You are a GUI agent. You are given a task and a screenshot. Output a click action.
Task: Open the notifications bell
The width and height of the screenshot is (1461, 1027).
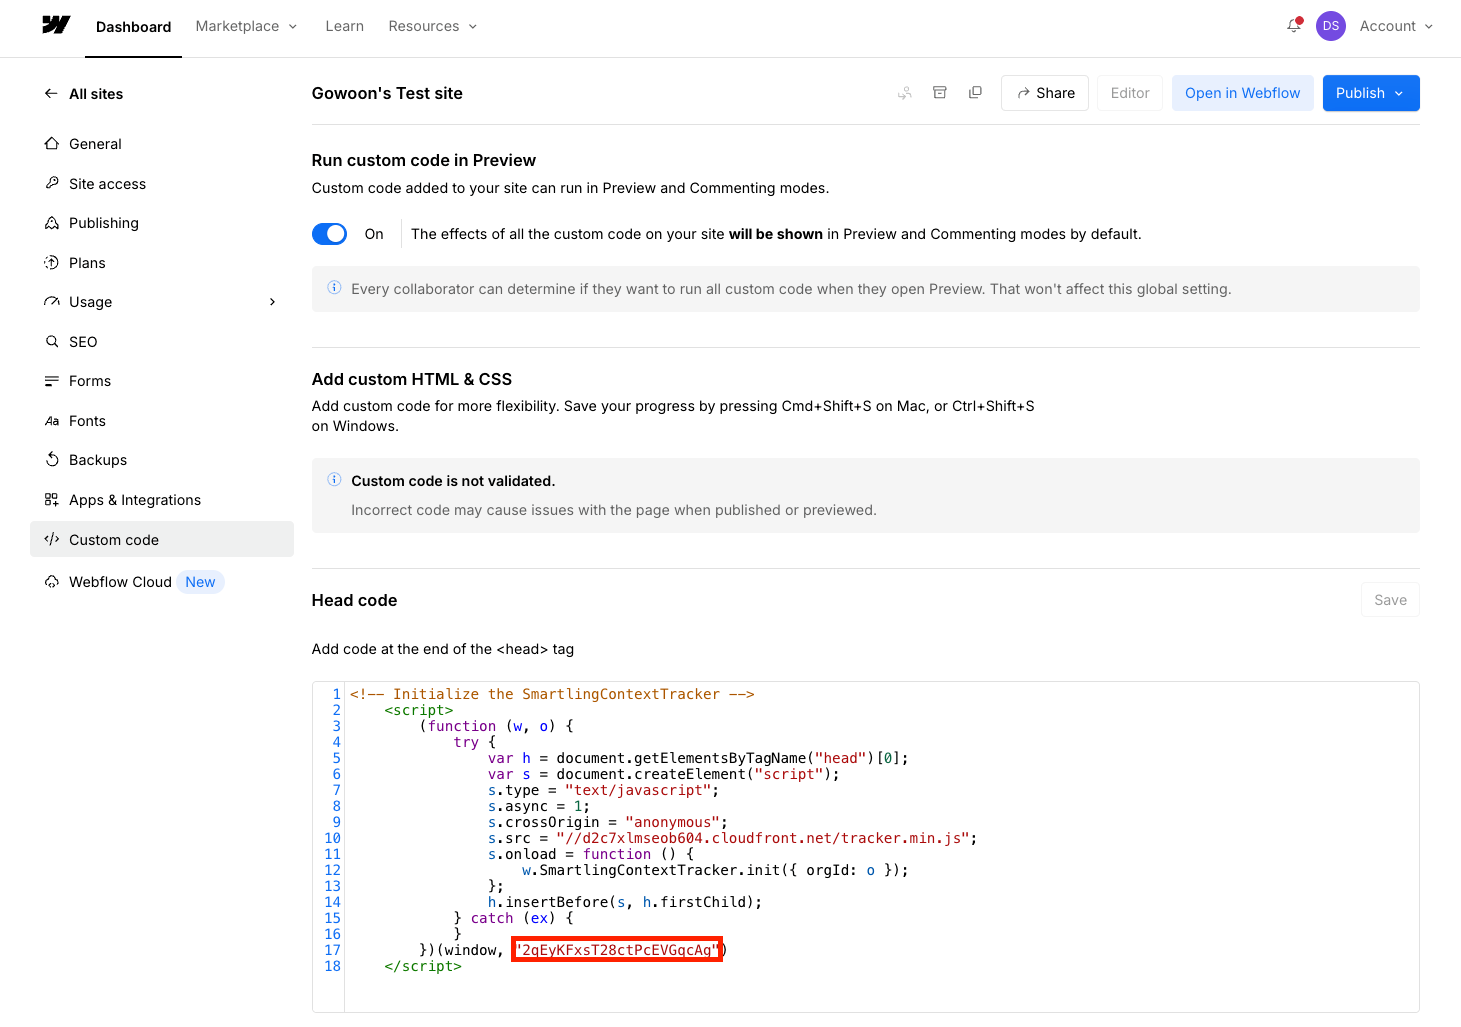click(1294, 26)
